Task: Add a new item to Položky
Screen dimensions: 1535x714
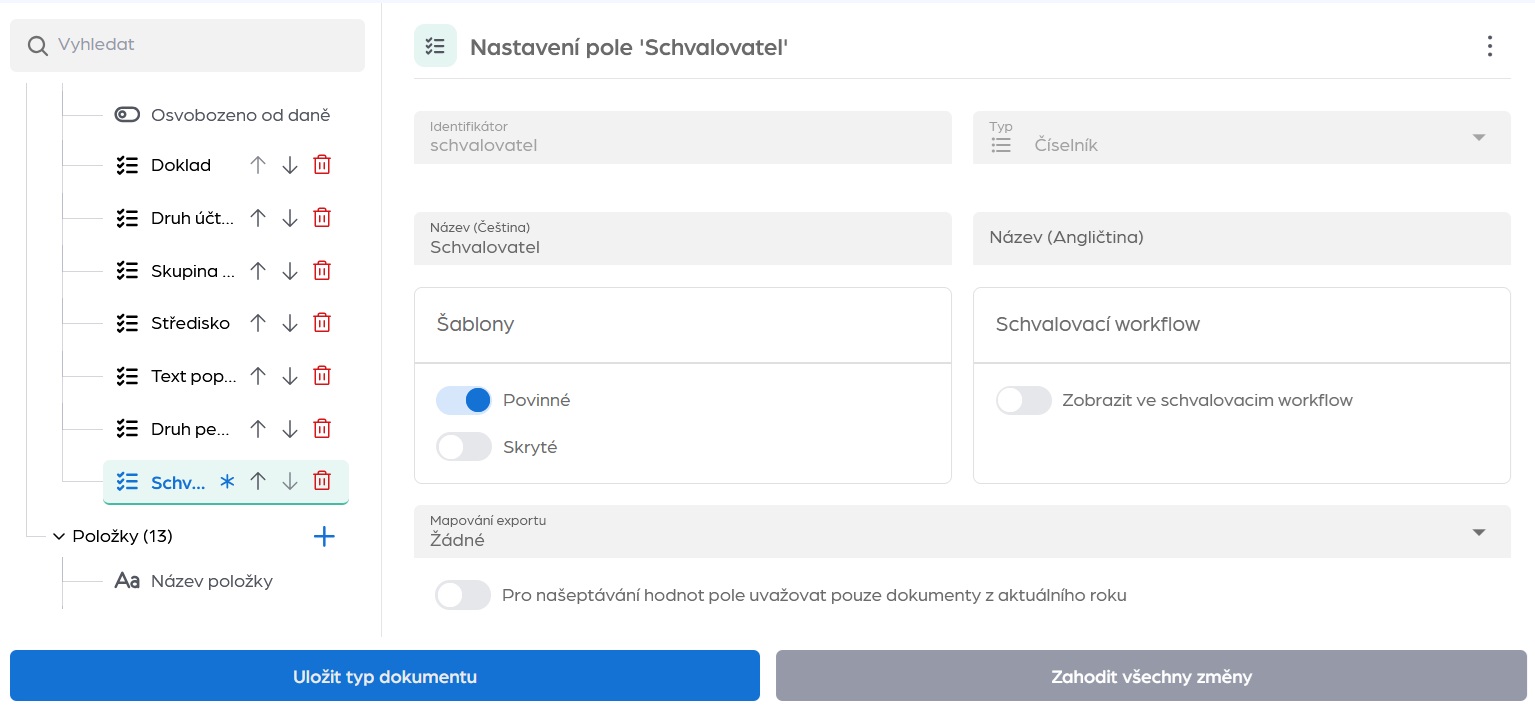Action: (x=324, y=537)
